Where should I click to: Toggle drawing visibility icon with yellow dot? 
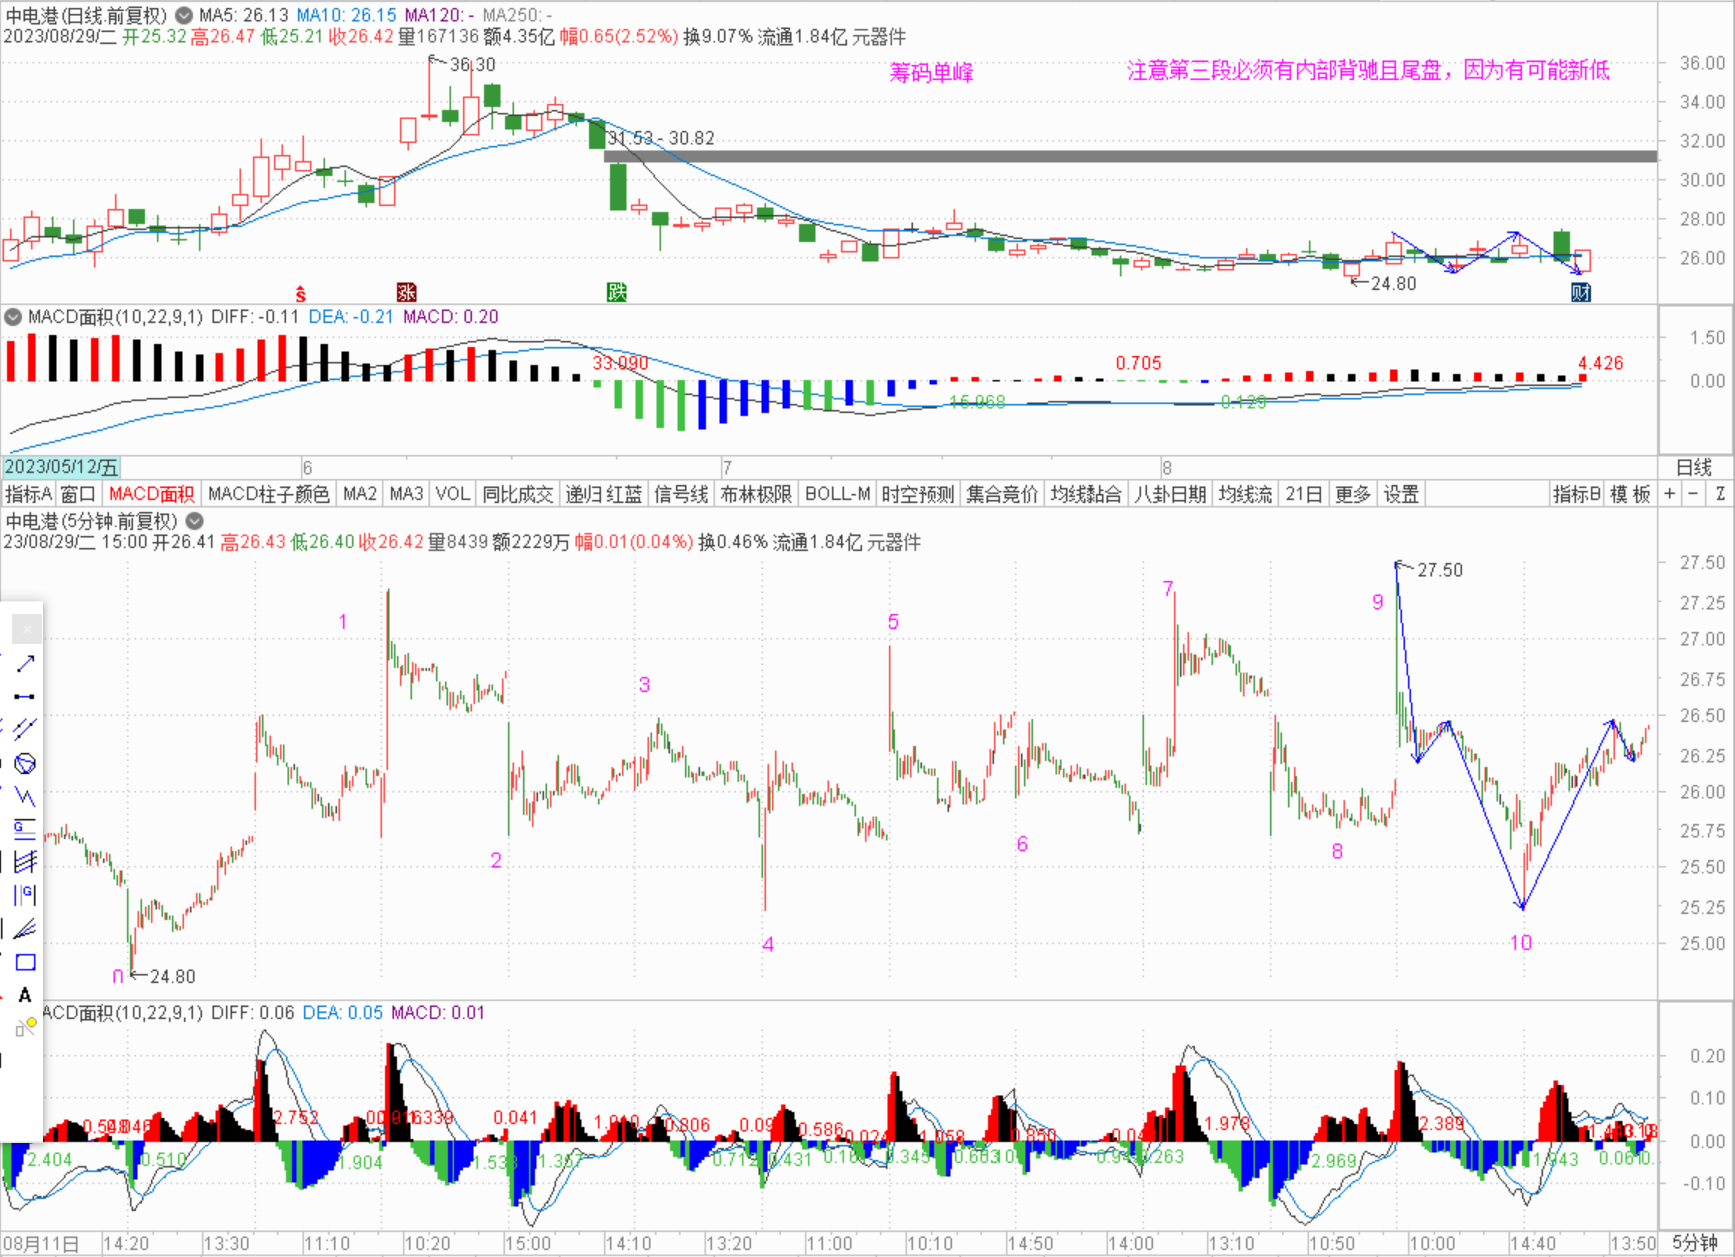[x=25, y=1027]
